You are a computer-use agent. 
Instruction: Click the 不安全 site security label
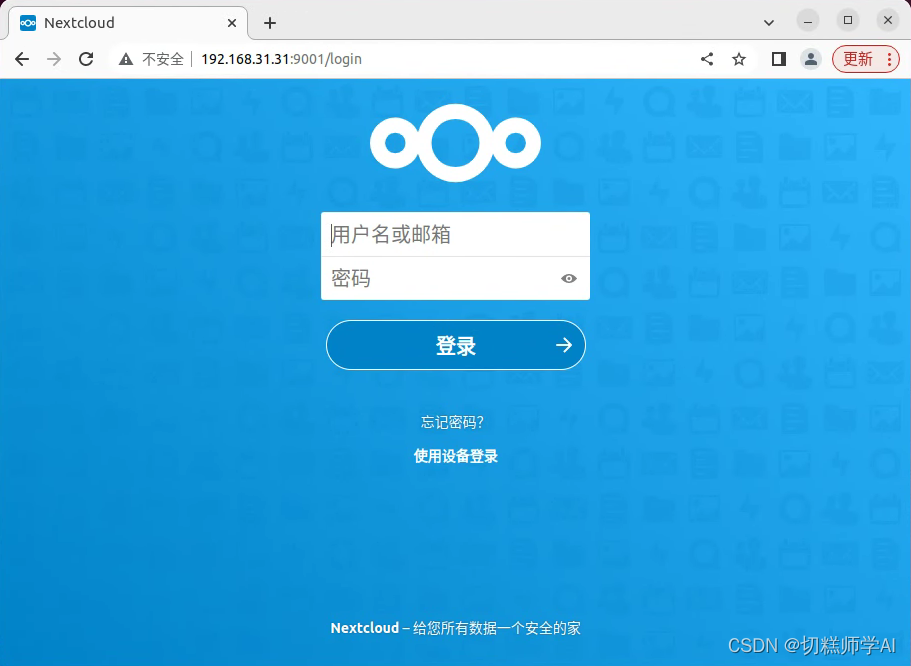163,59
